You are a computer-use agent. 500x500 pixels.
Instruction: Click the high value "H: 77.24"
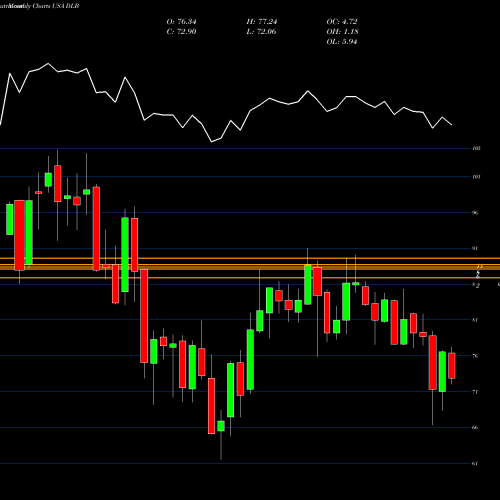click(262, 22)
